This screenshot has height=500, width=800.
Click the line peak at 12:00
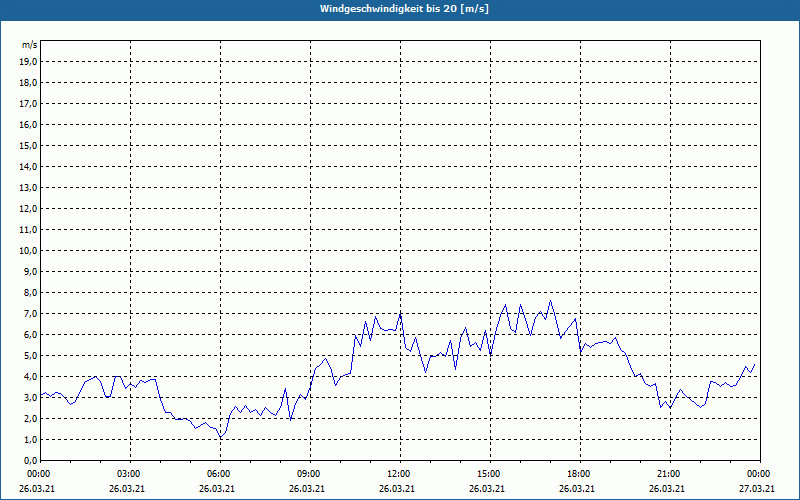401,314
